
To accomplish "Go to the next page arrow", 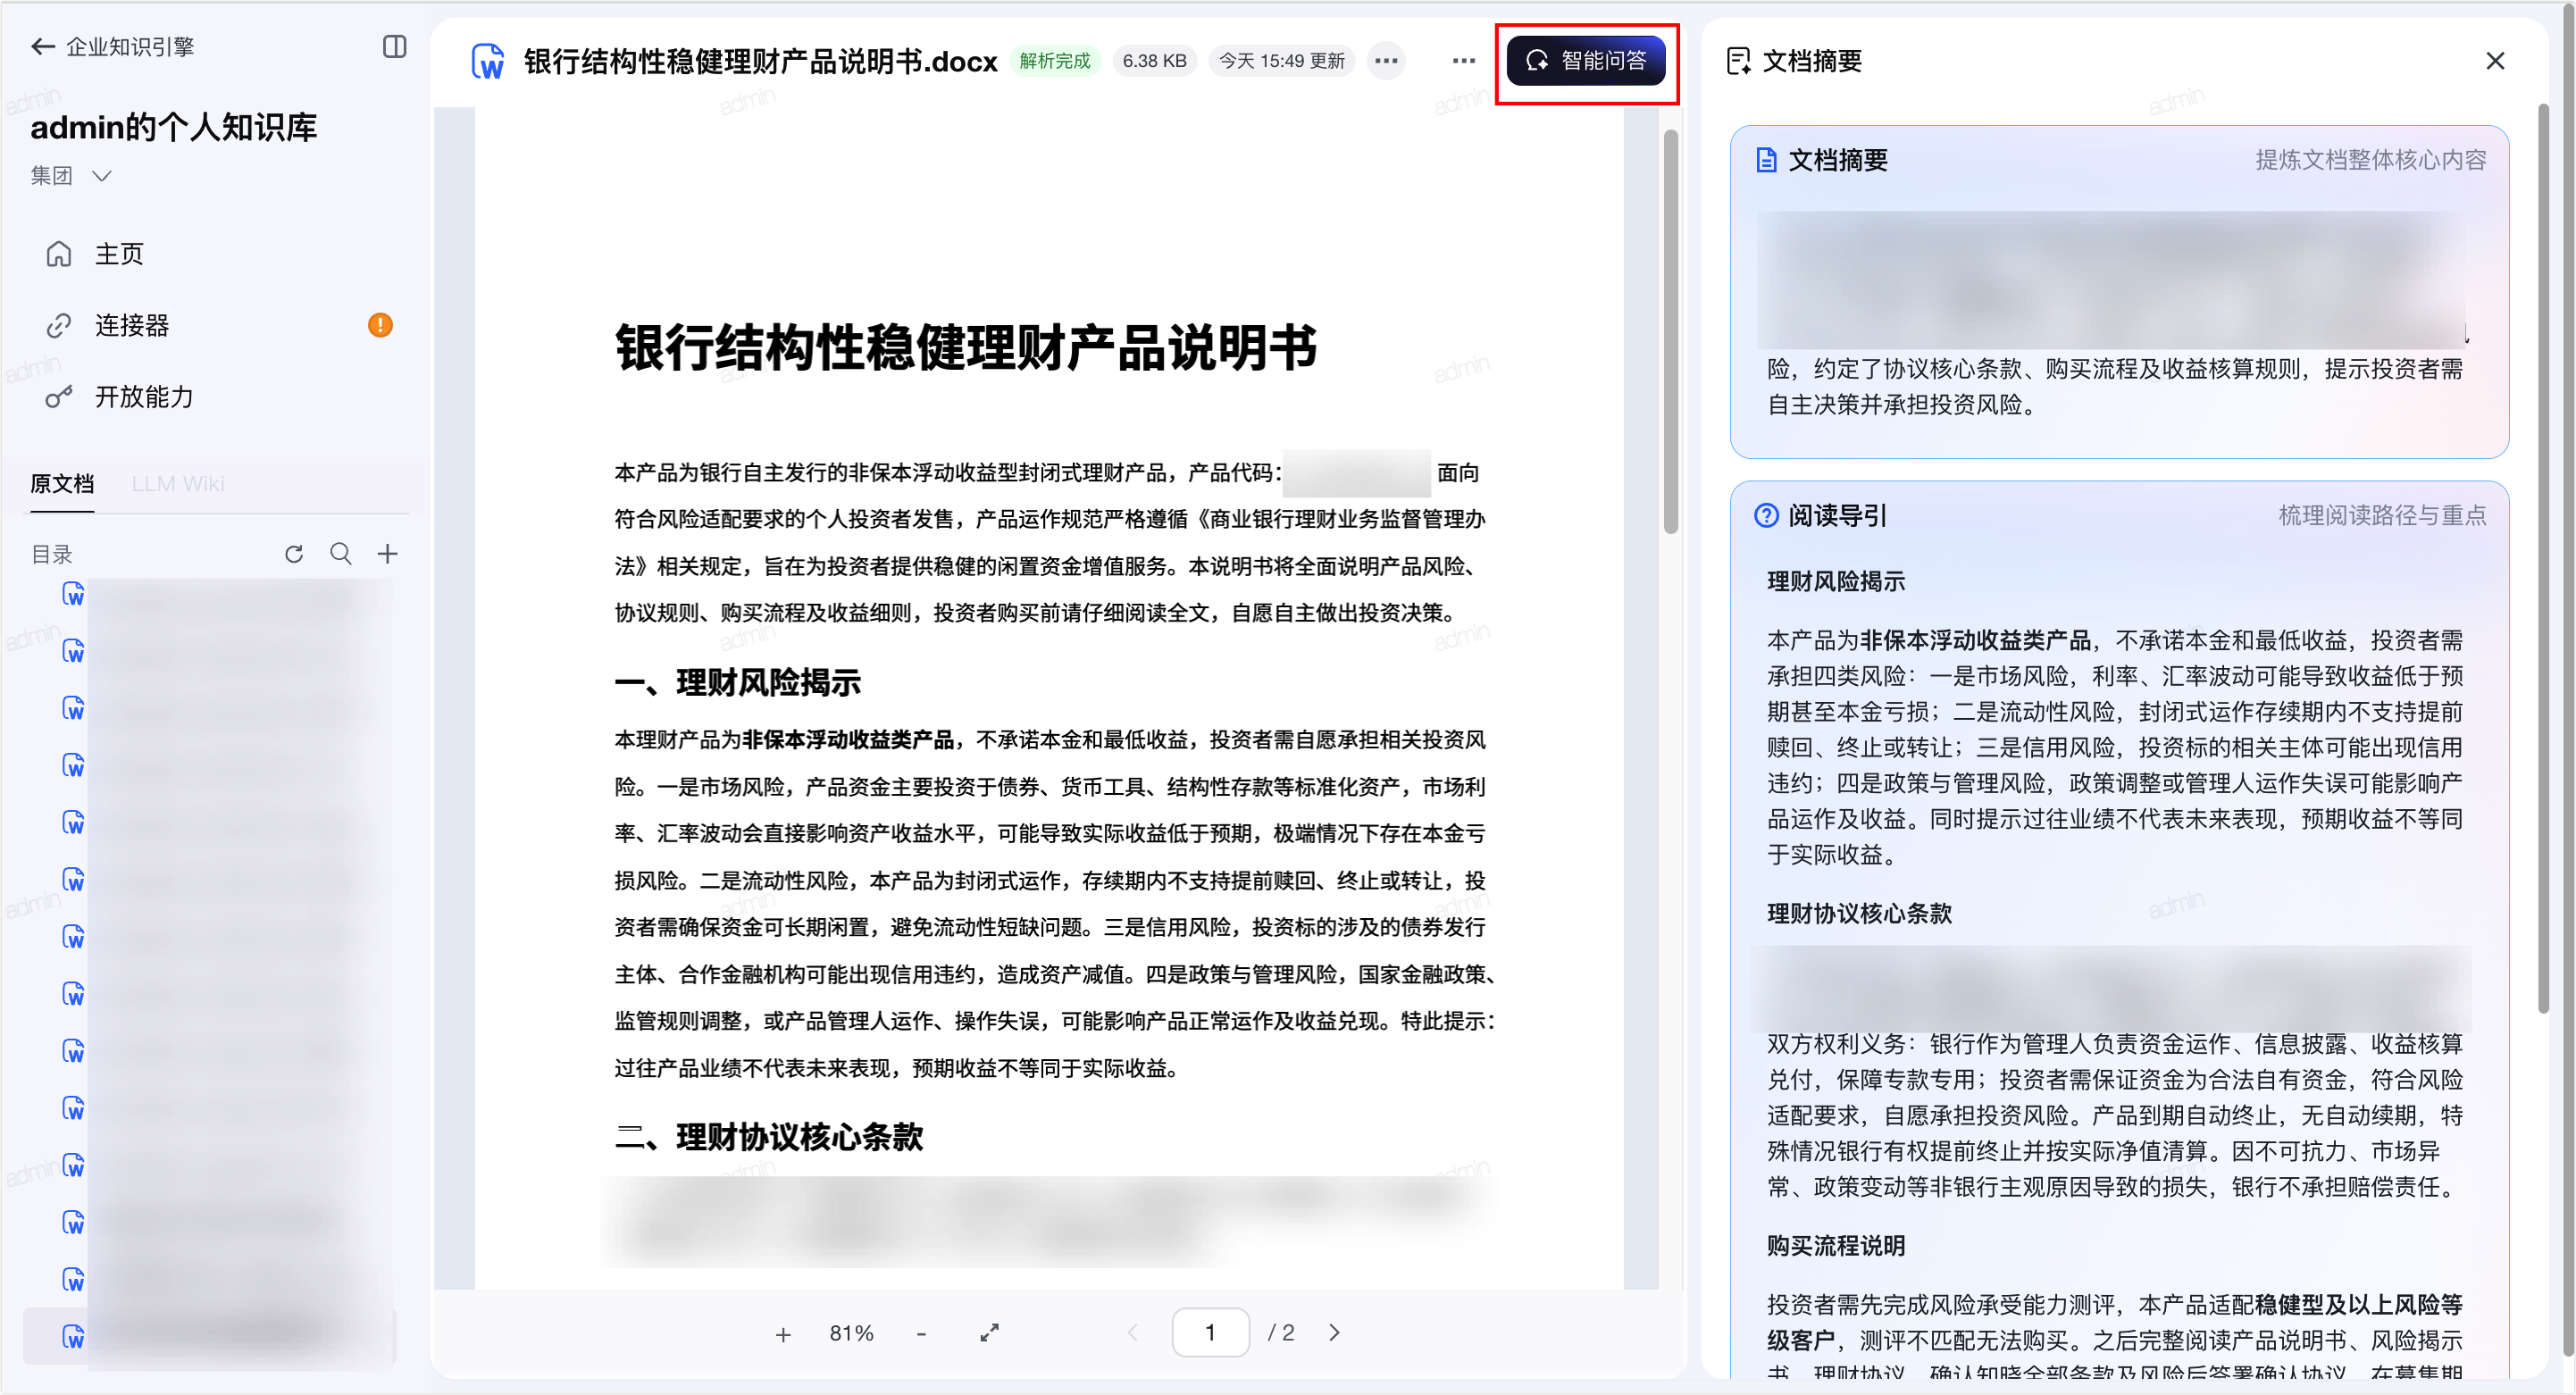I will (1334, 1333).
